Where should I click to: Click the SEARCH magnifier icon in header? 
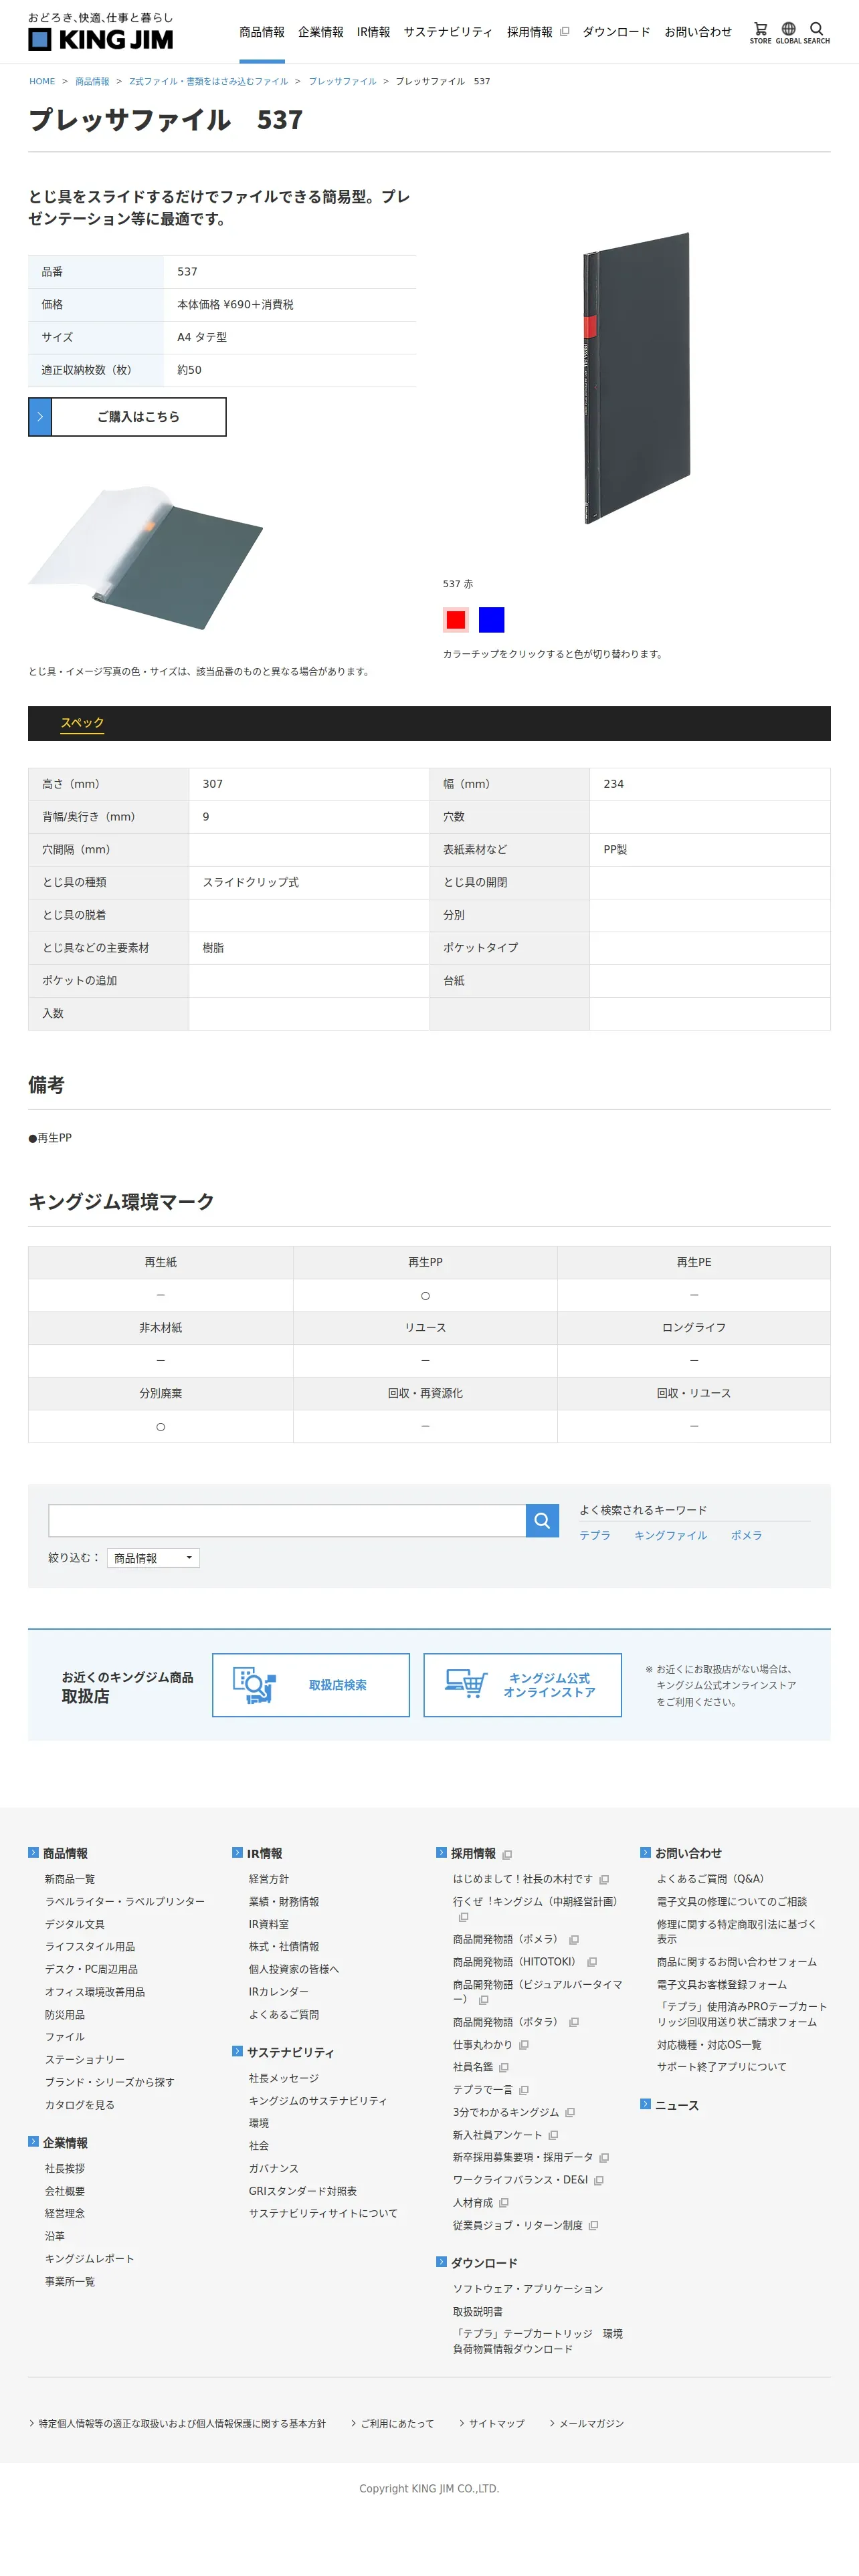pyautogui.click(x=816, y=32)
